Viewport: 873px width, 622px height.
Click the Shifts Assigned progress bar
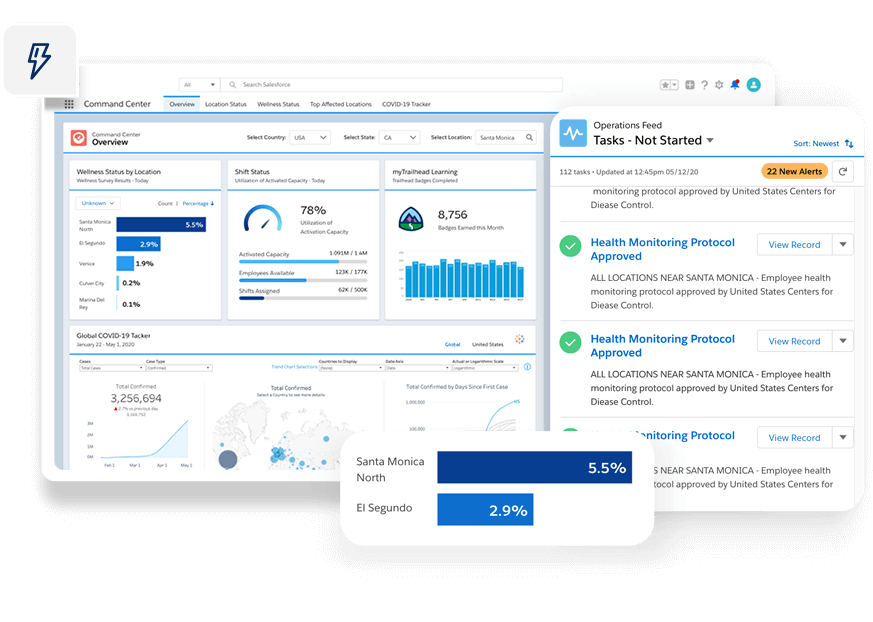point(303,298)
